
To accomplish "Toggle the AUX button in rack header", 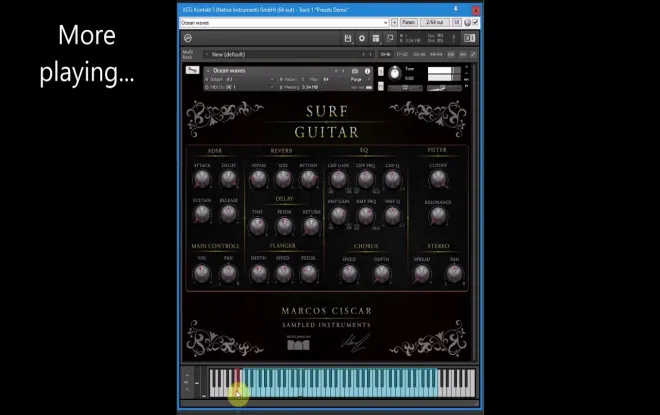I will coord(463,54).
